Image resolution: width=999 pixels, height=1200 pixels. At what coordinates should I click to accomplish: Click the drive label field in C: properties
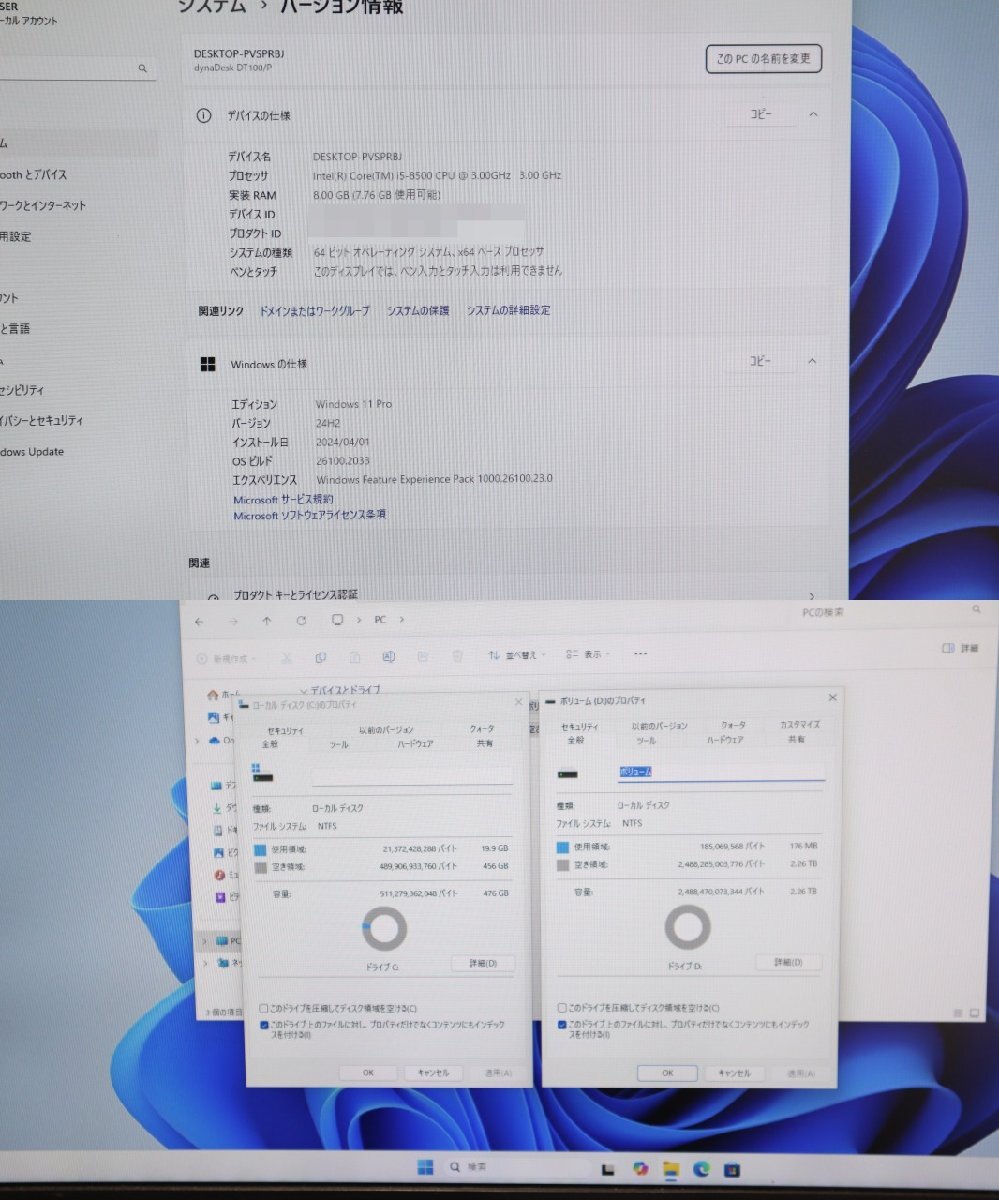(412, 776)
